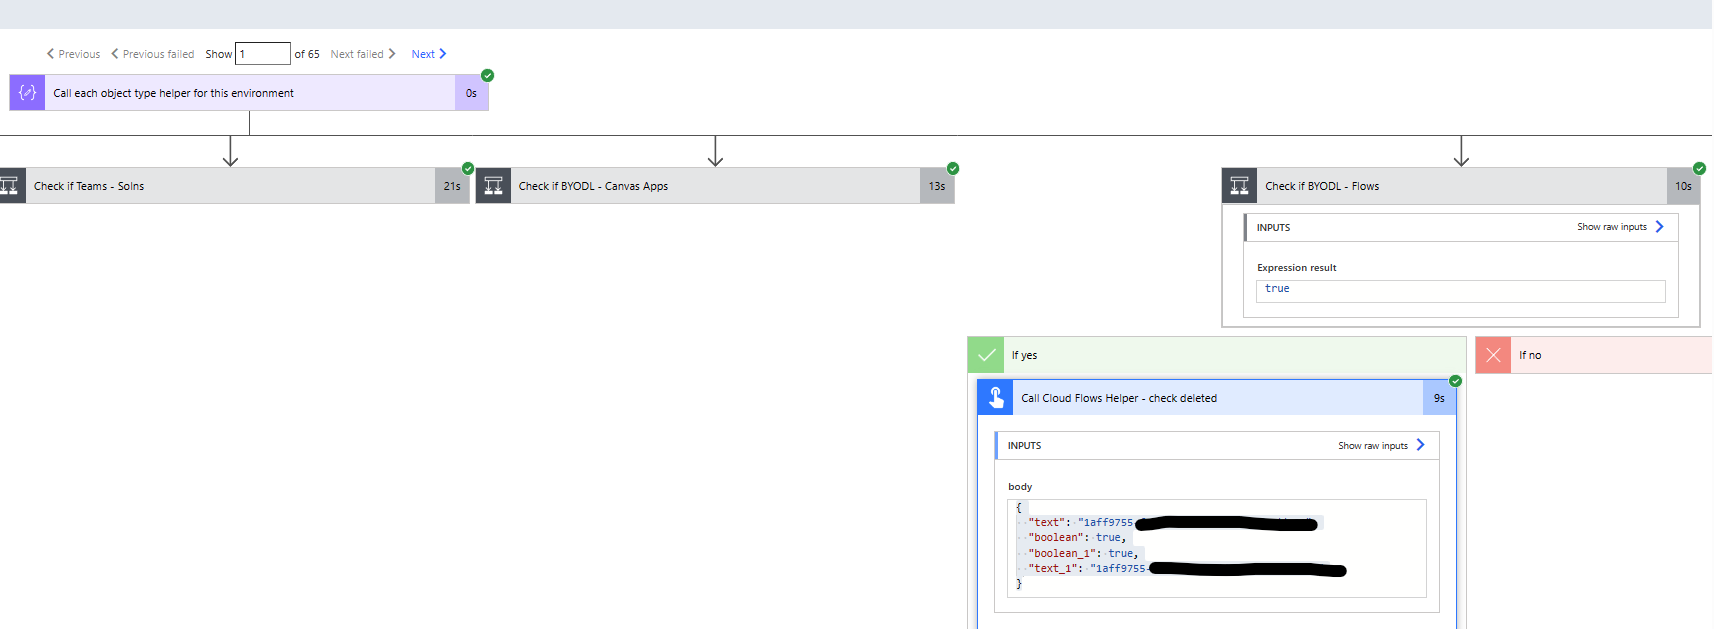Click the 21s duration on Check if Teams - Solns
Image resolution: width=1714 pixels, height=629 pixels.
(x=452, y=186)
